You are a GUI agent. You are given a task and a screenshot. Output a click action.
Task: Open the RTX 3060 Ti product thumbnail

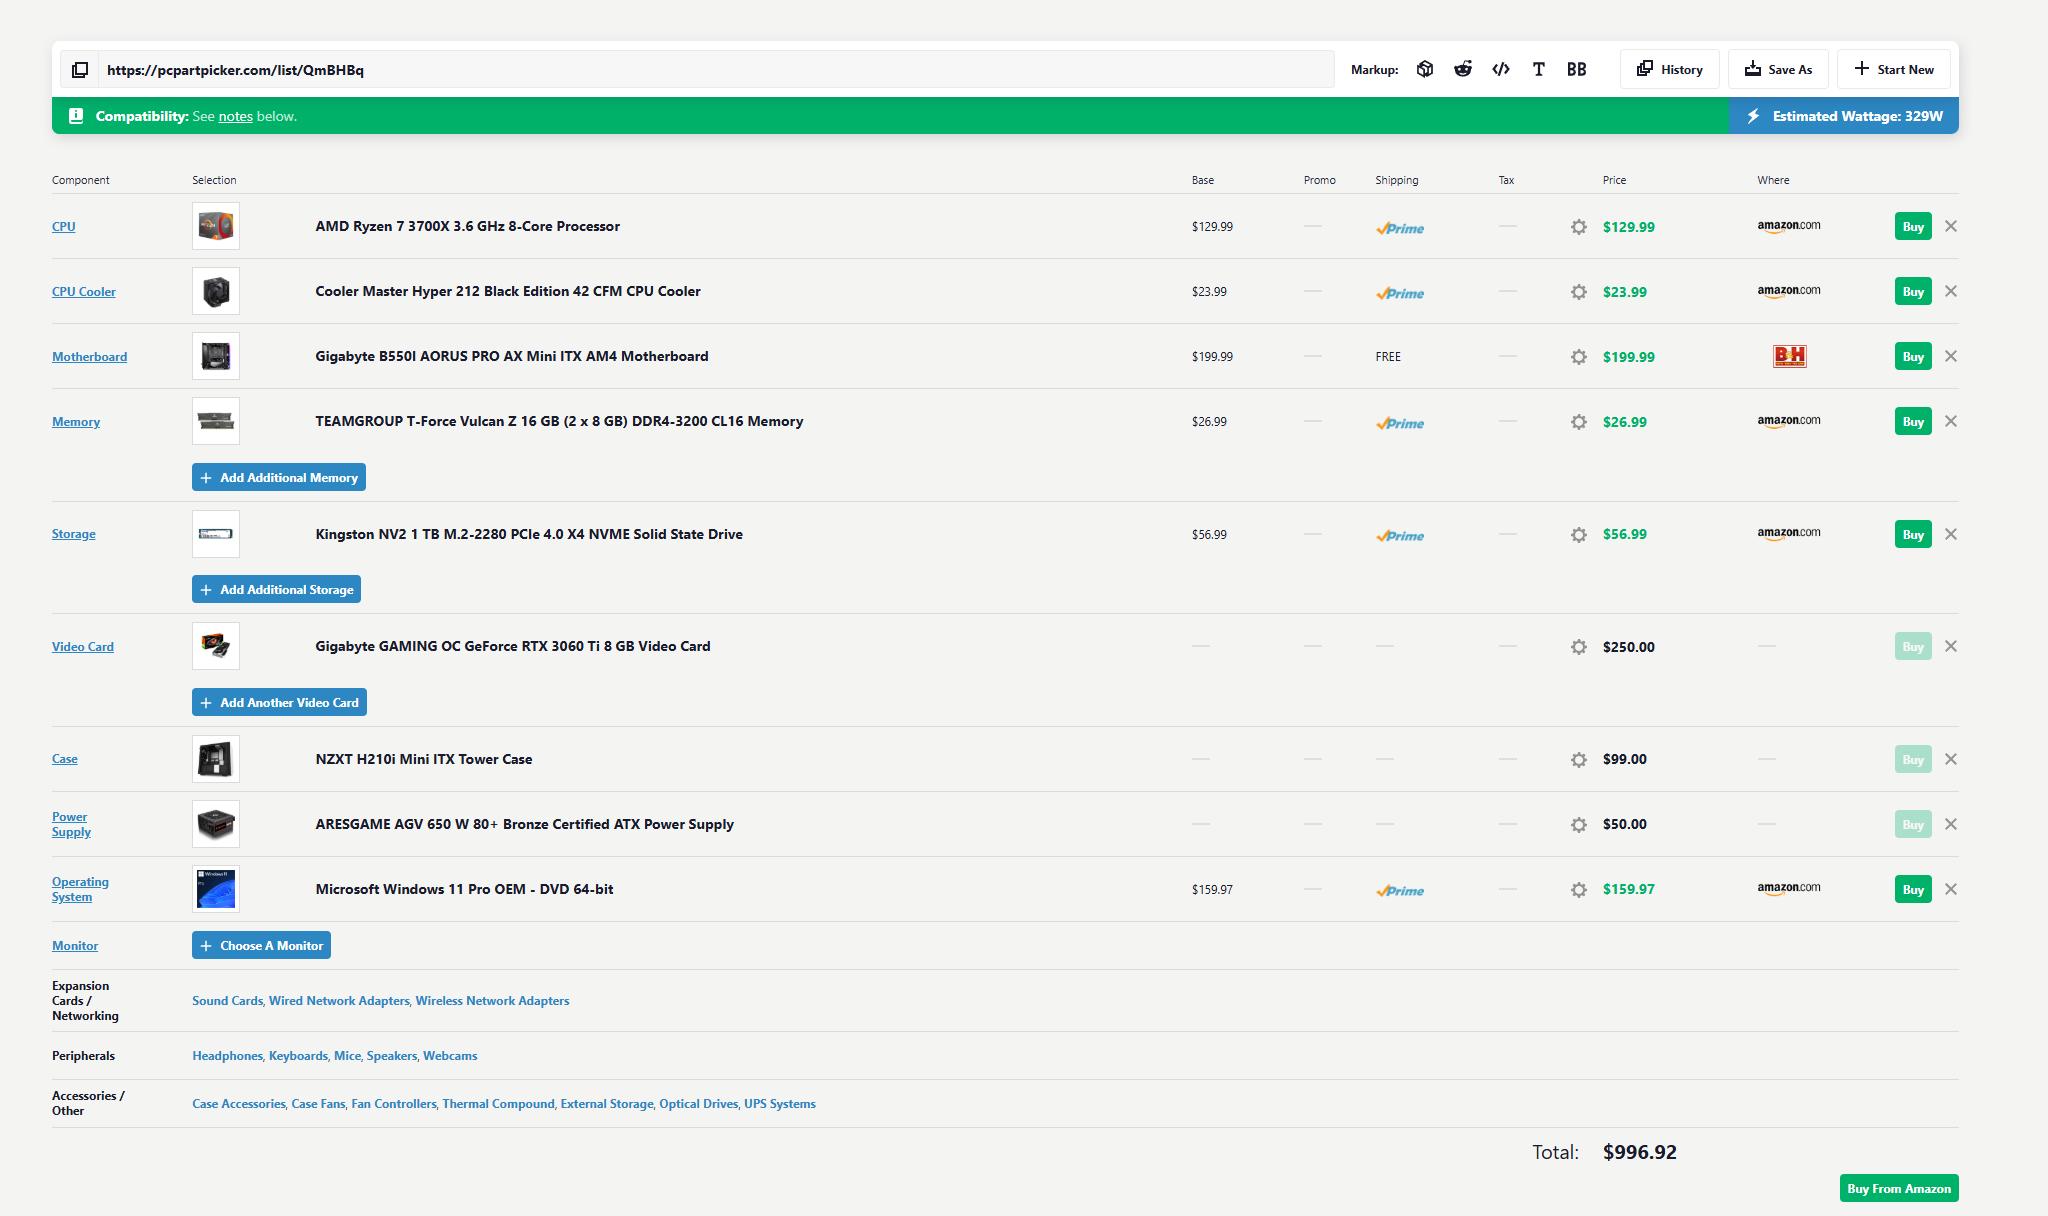tap(216, 646)
